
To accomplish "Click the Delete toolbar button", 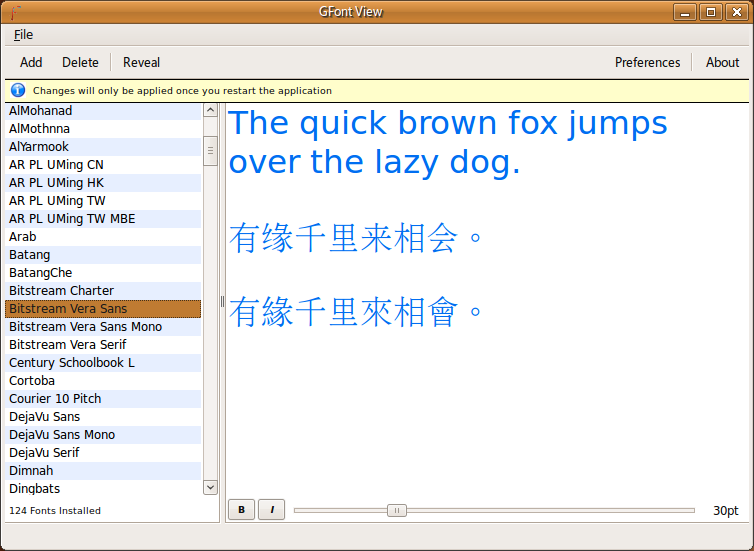I will click(80, 63).
